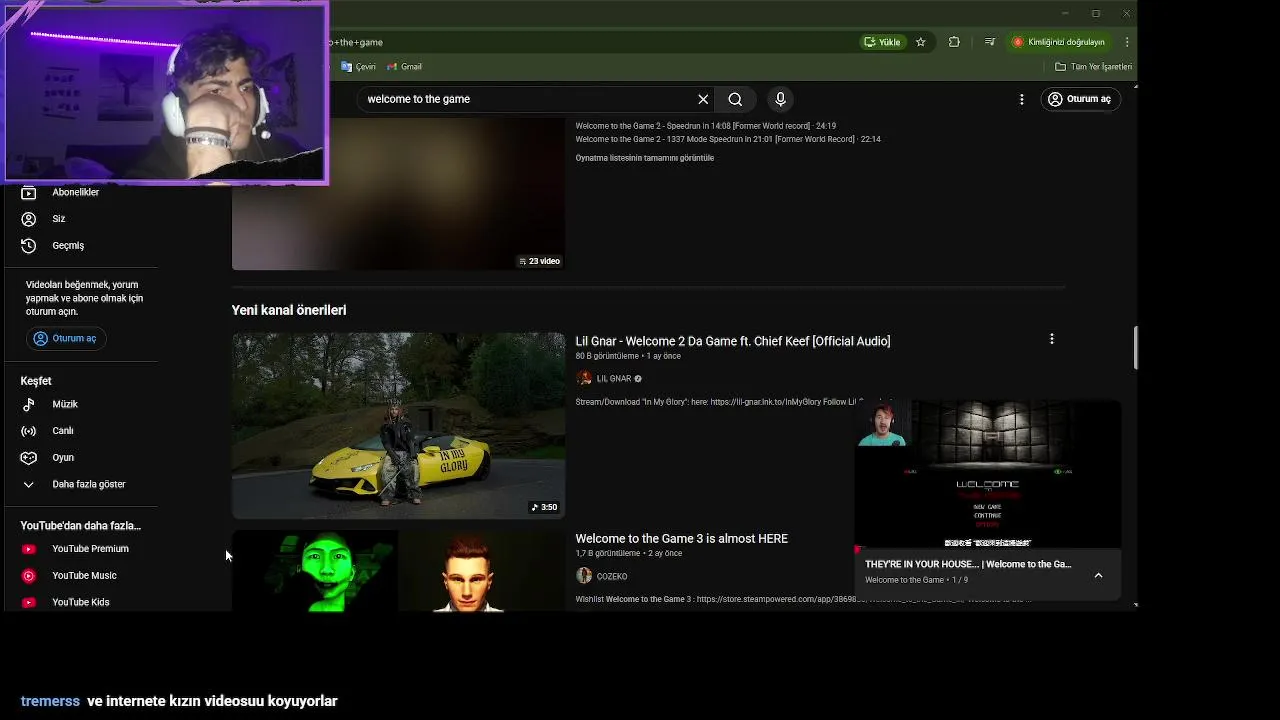The width and height of the screenshot is (1280, 720).
Task: Open more options for Lil Gnar video
Action: coord(1051,339)
